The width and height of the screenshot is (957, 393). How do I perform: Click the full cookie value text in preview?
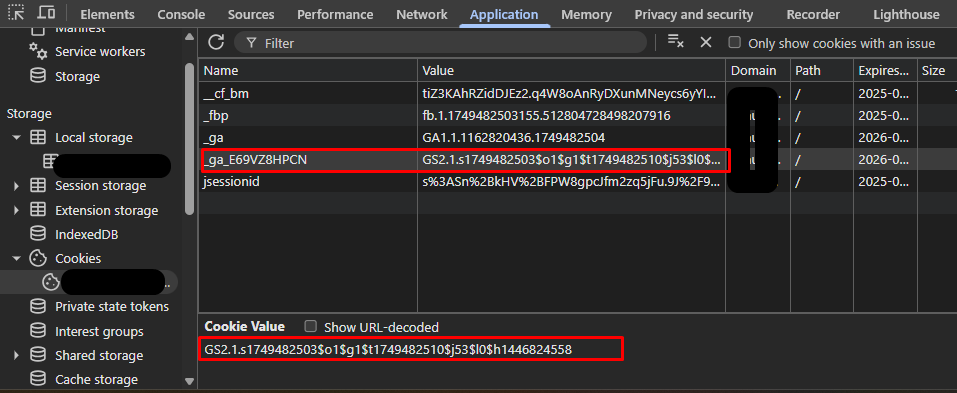[x=388, y=349]
